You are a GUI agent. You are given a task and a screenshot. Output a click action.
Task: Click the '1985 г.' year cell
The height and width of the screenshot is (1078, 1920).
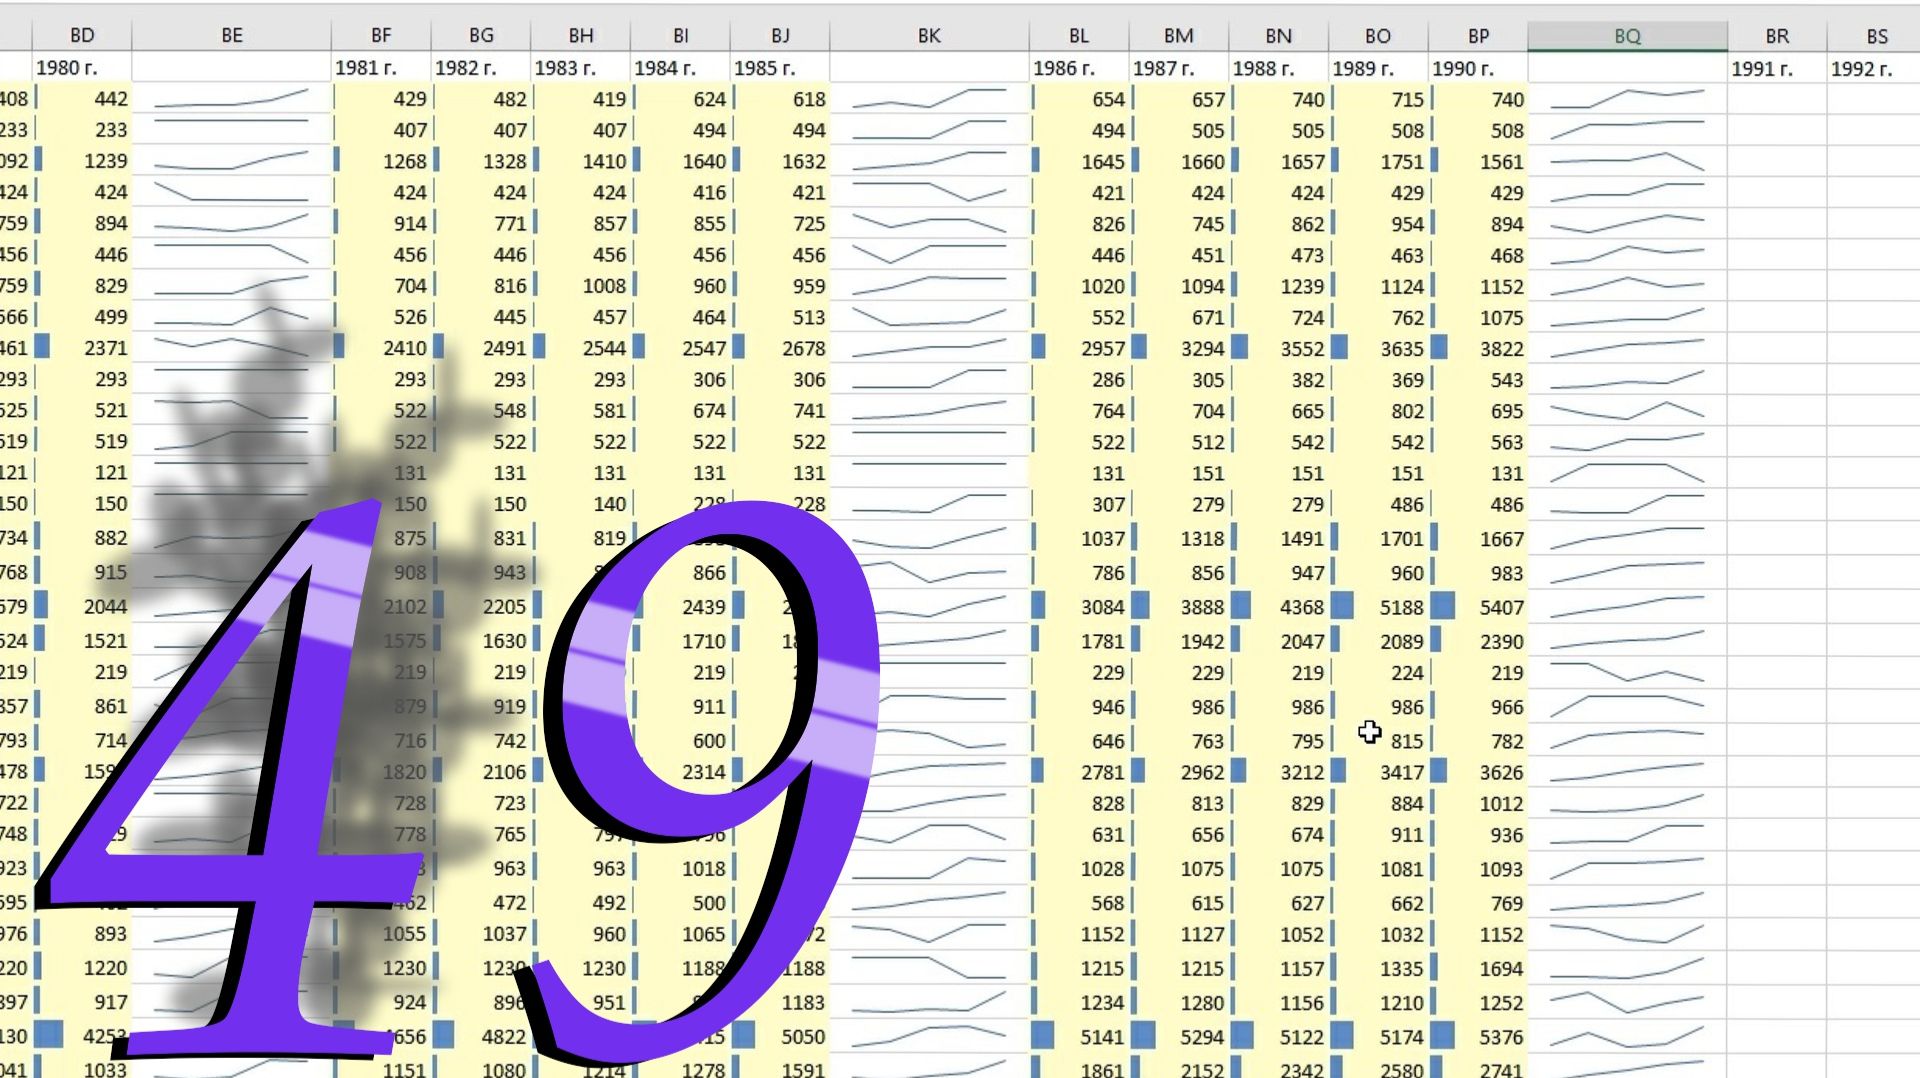(780, 68)
